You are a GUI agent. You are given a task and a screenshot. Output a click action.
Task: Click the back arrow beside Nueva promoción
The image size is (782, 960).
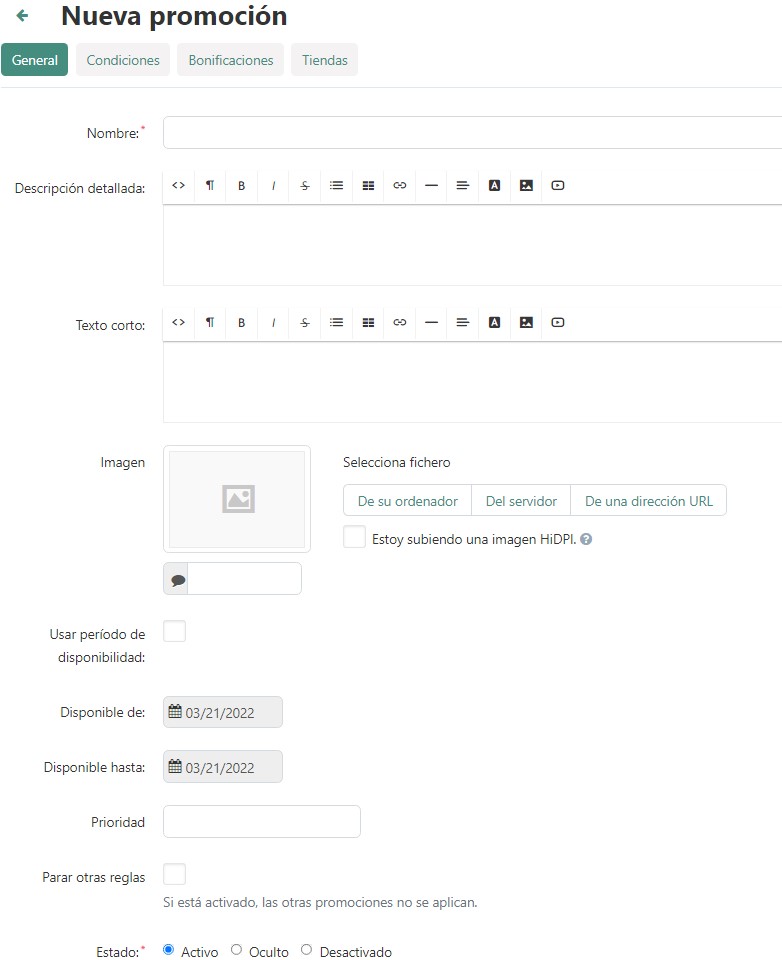22,16
